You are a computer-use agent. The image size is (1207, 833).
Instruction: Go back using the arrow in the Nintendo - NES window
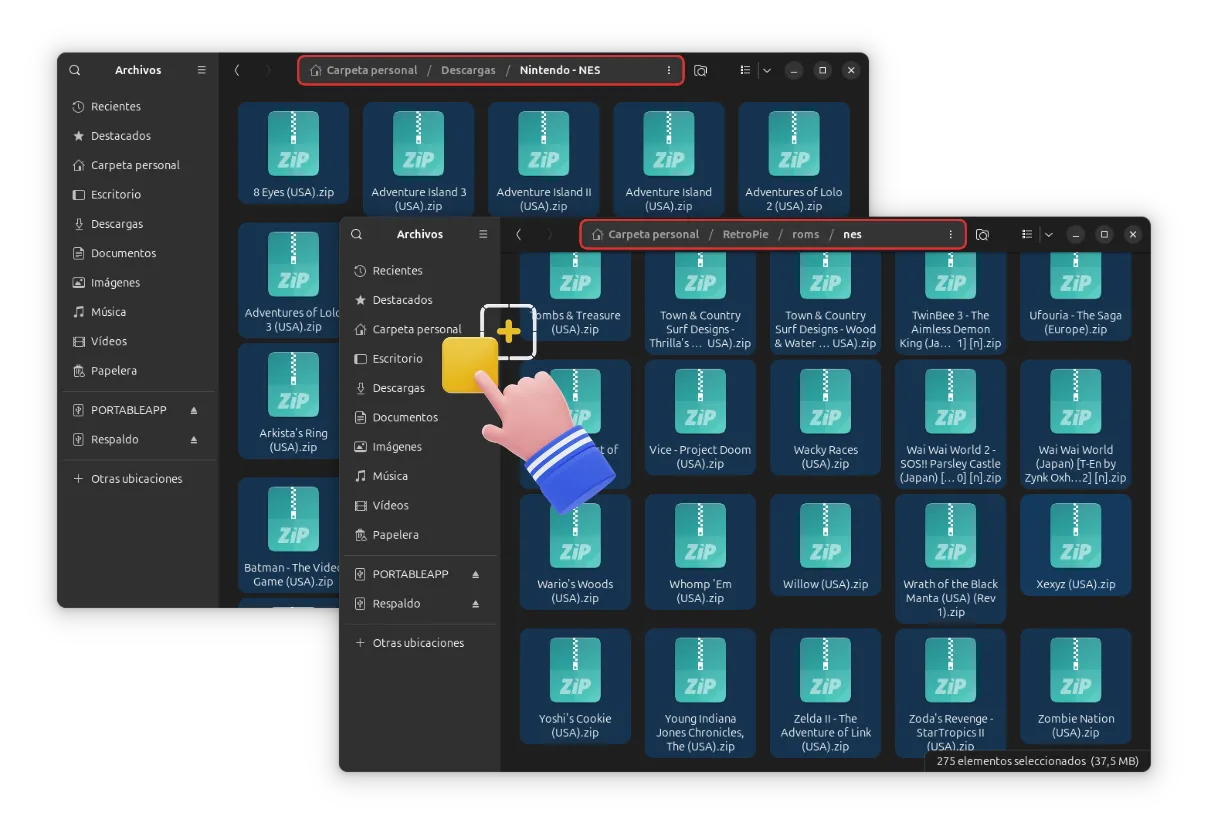tap(237, 71)
